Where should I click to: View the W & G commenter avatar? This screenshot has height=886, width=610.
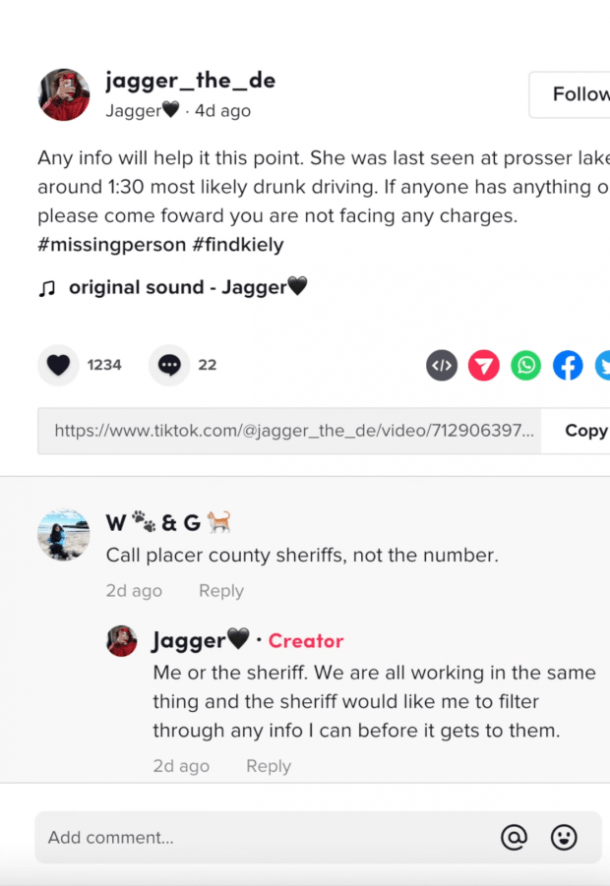pos(64,535)
